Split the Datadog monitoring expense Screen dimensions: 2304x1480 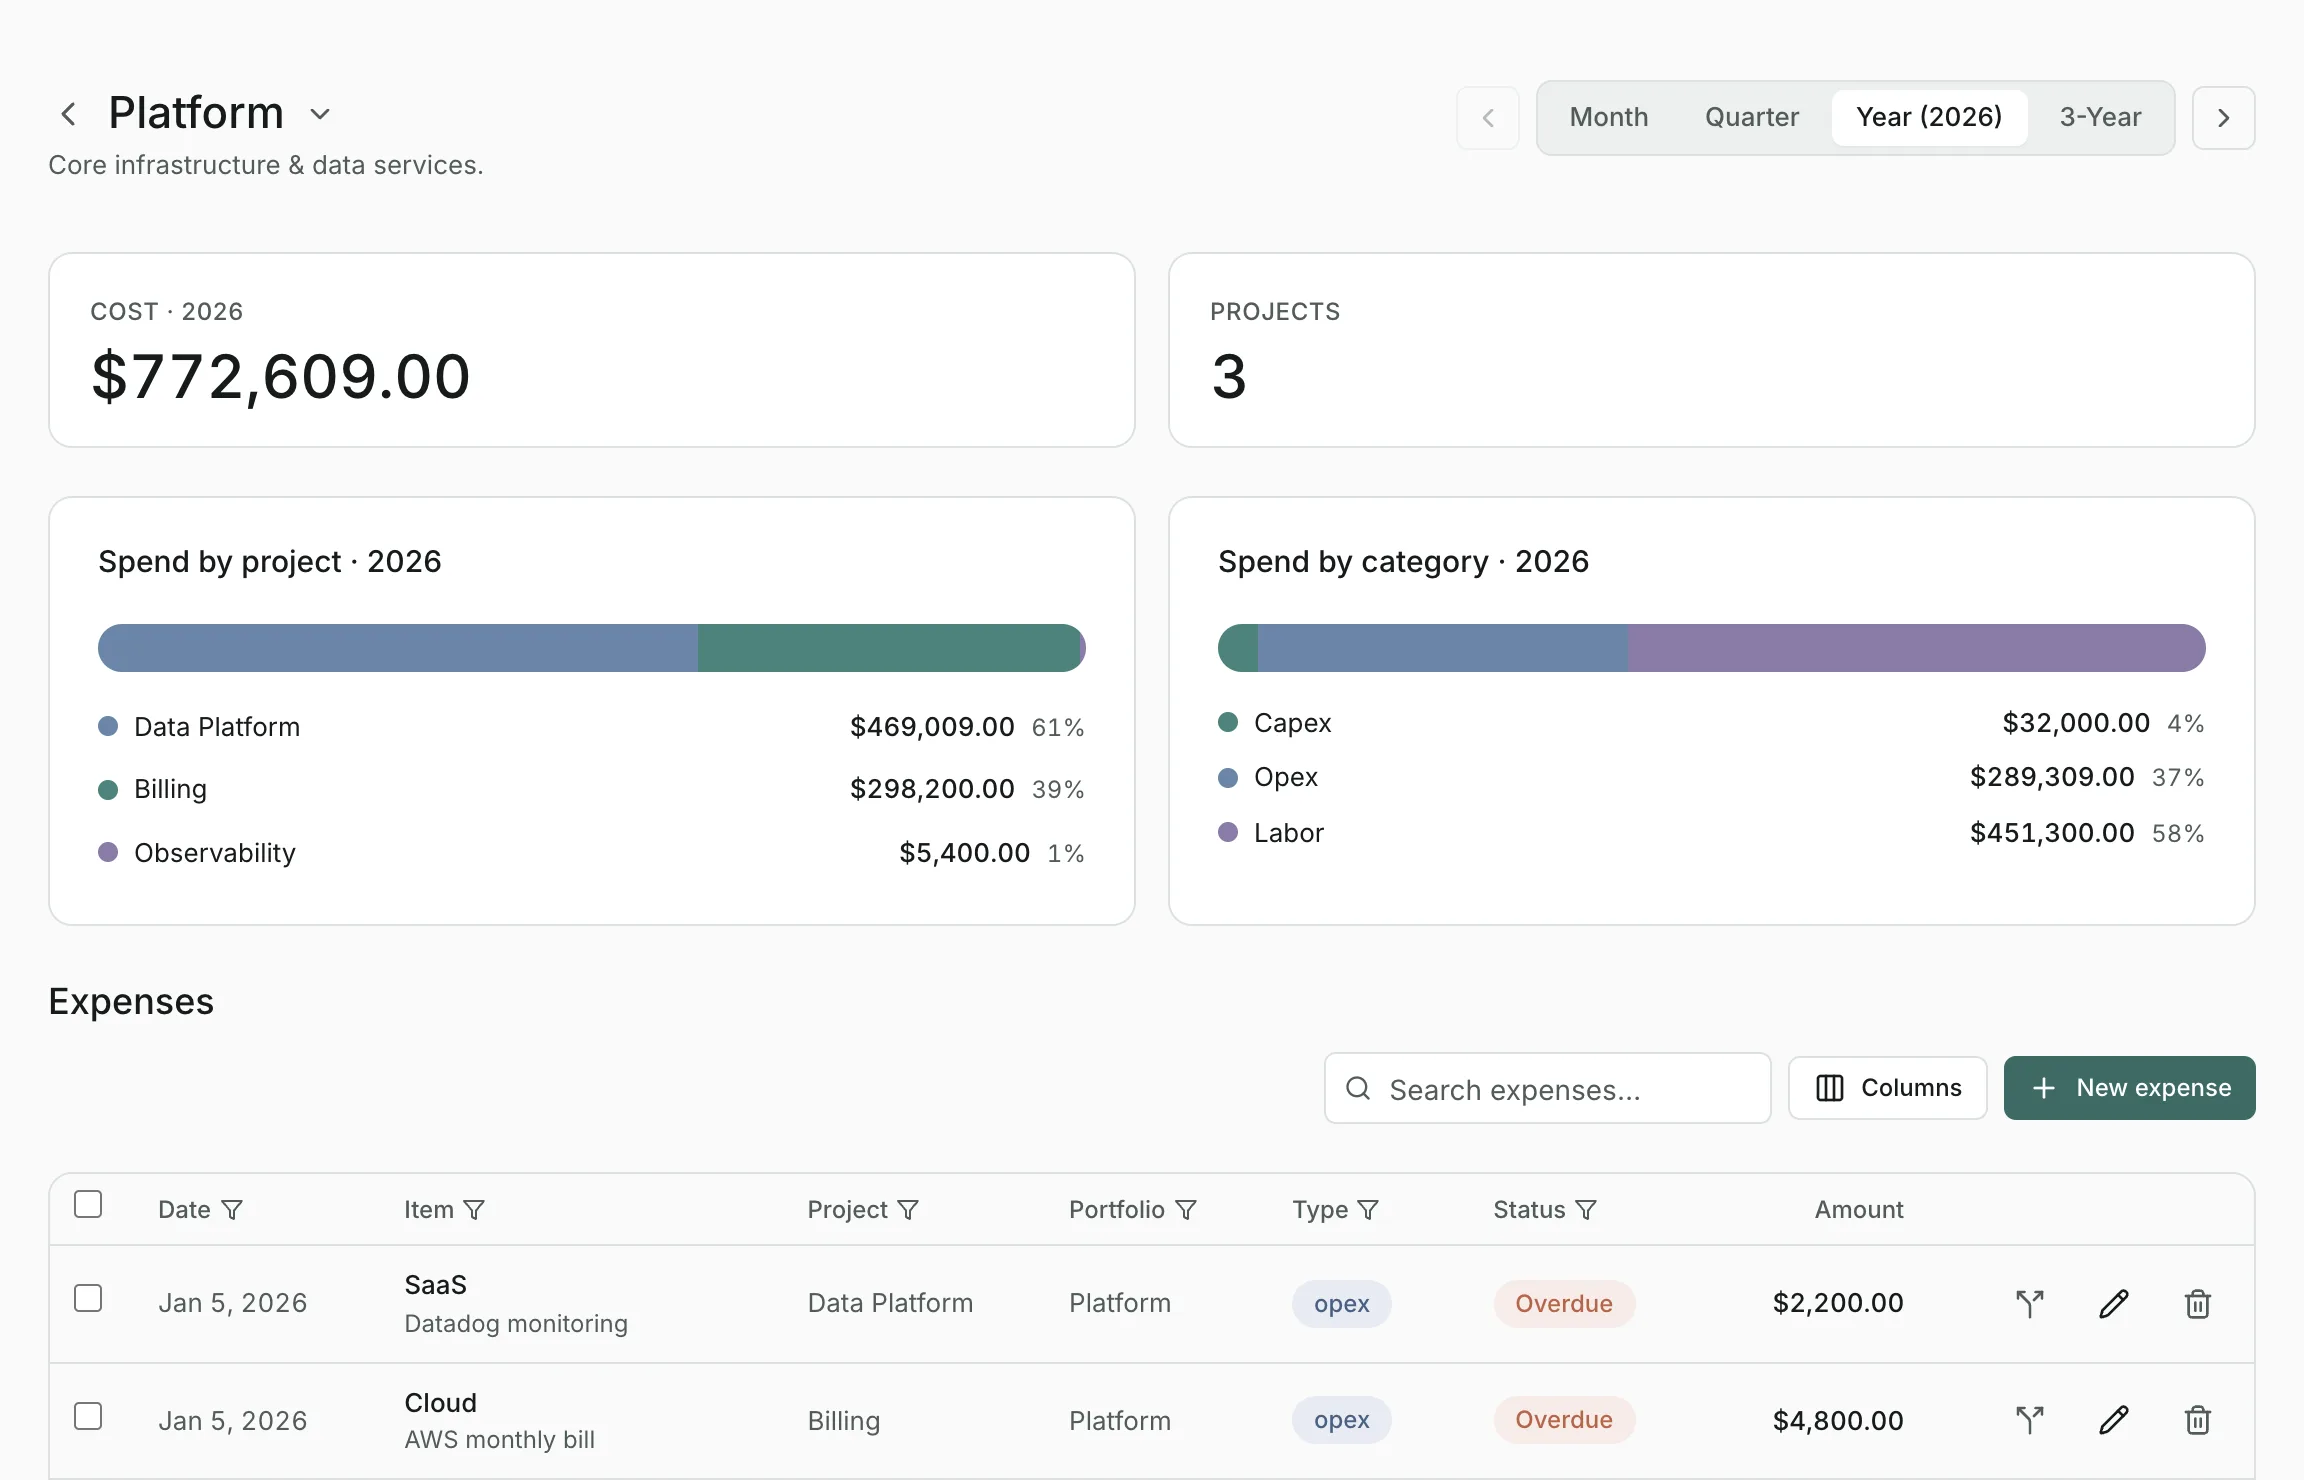pos(2029,1304)
